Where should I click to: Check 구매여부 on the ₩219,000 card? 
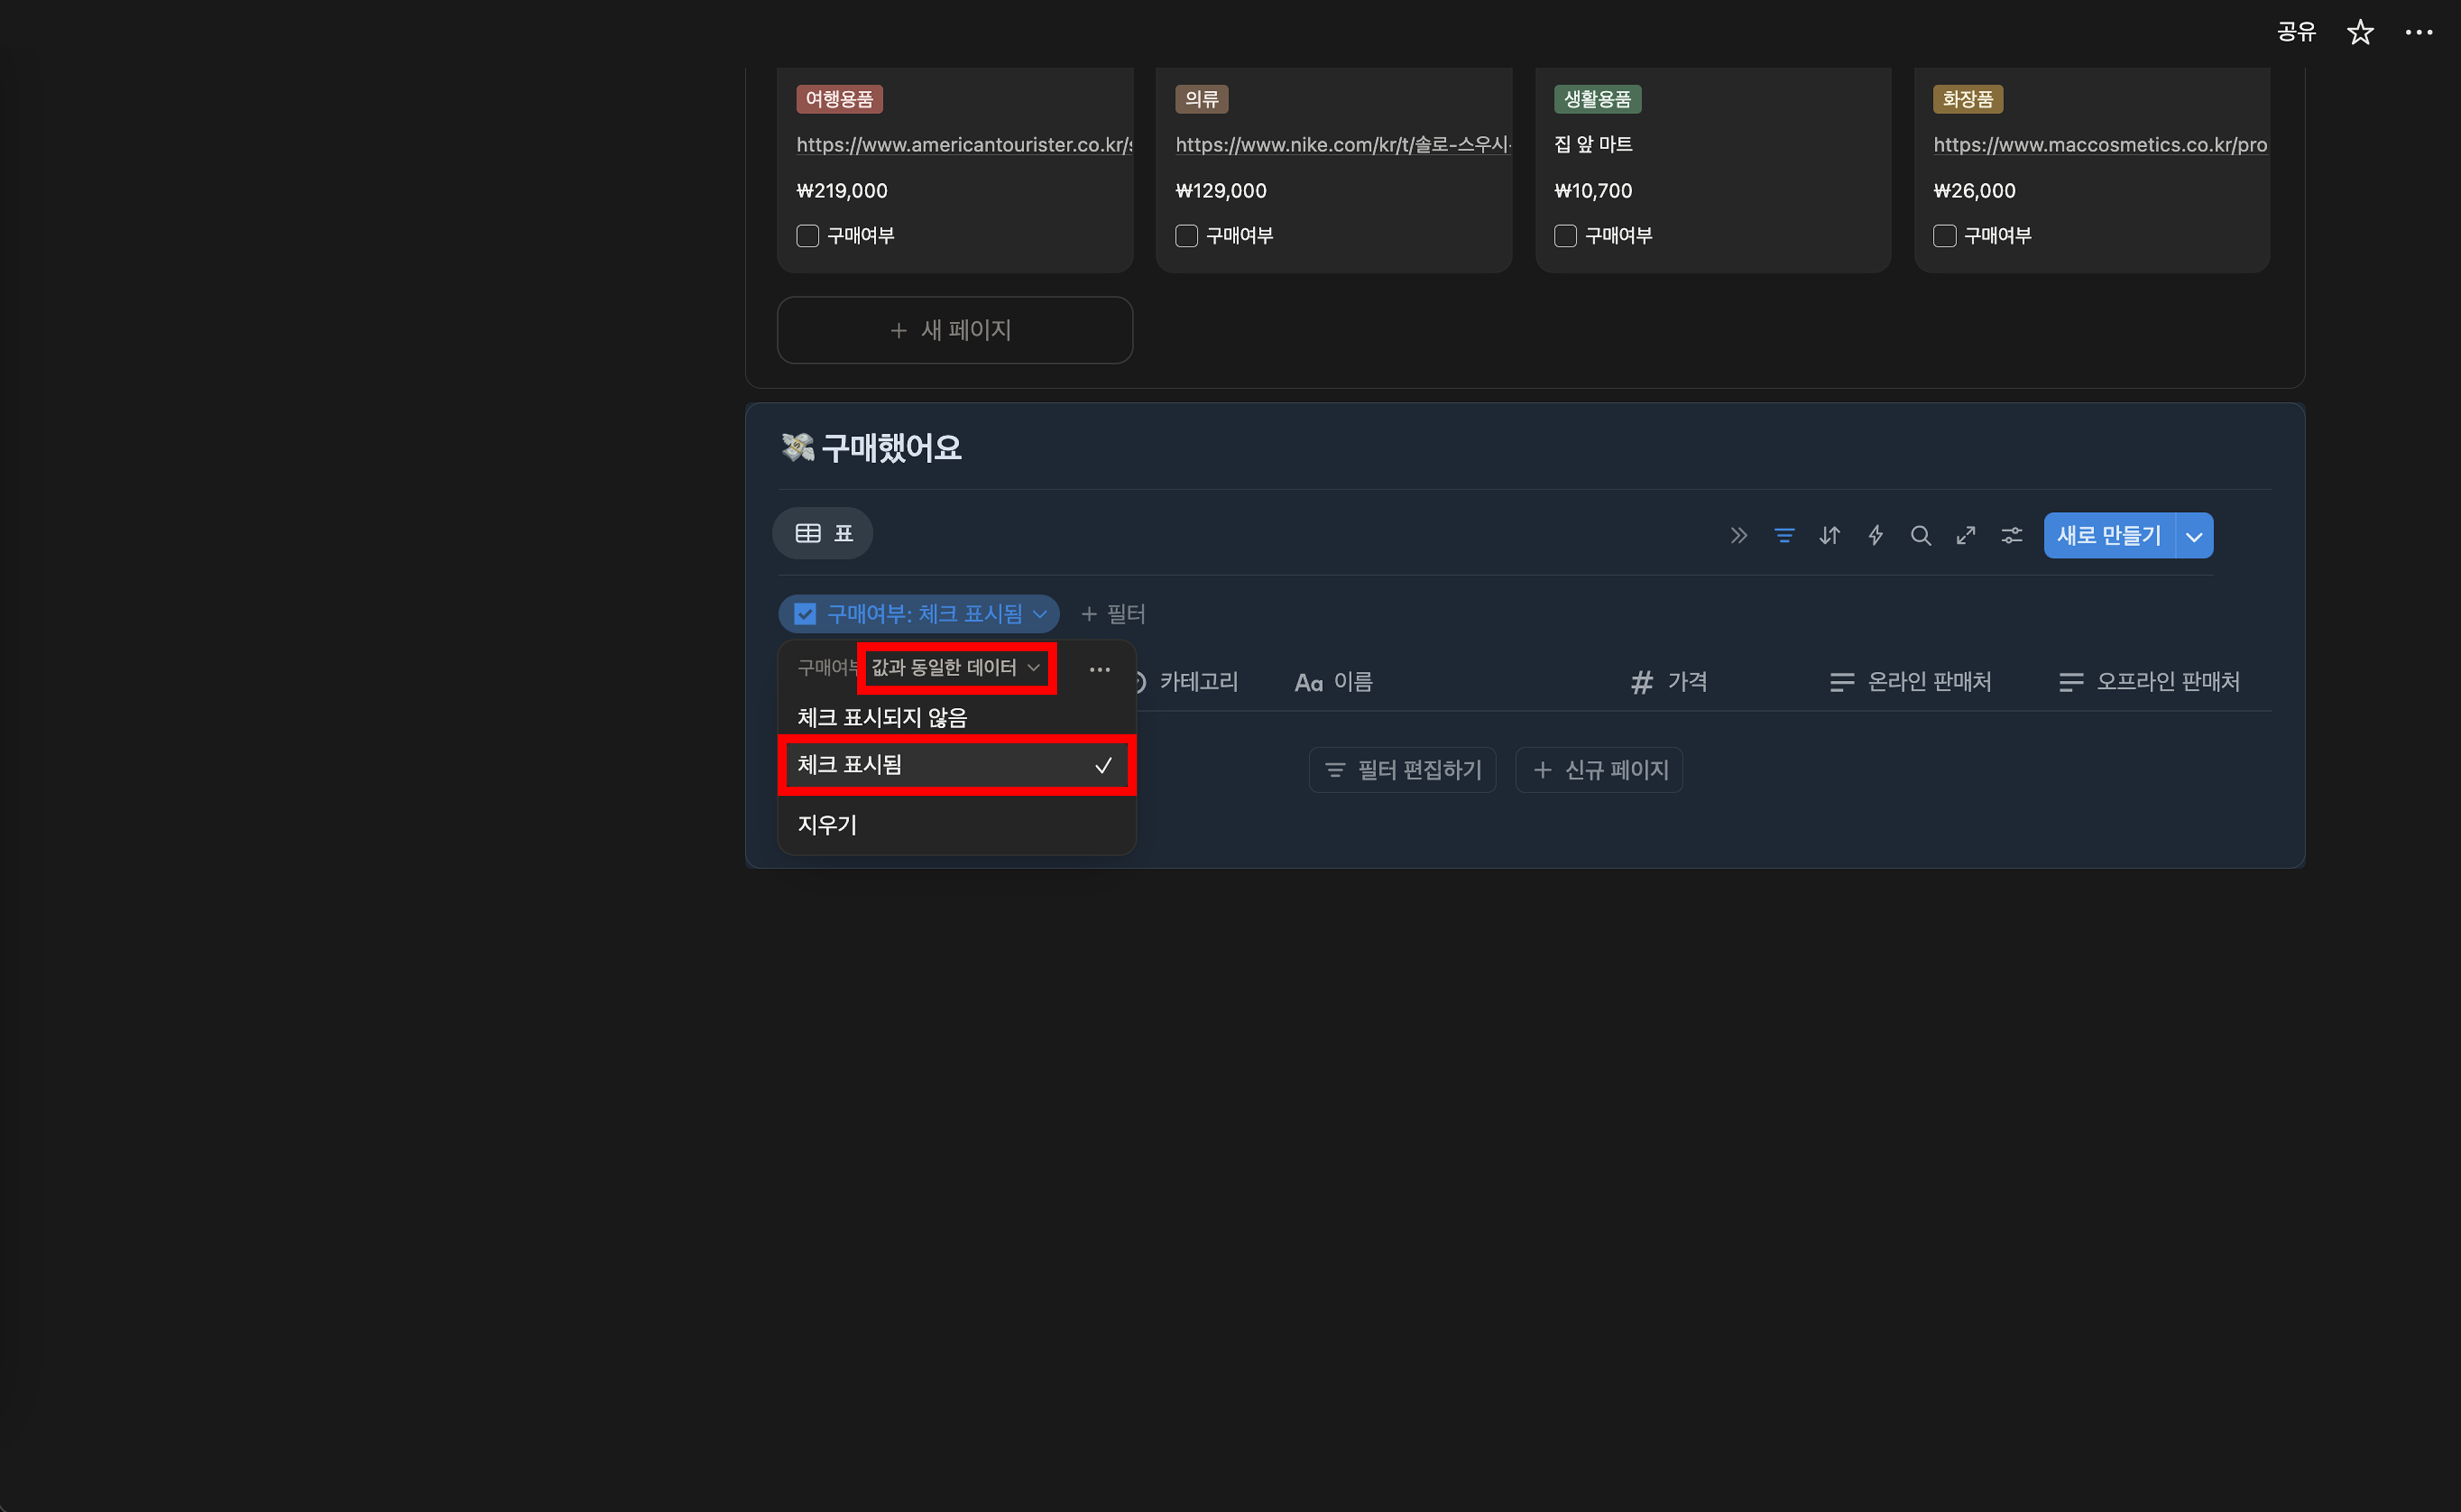click(807, 236)
